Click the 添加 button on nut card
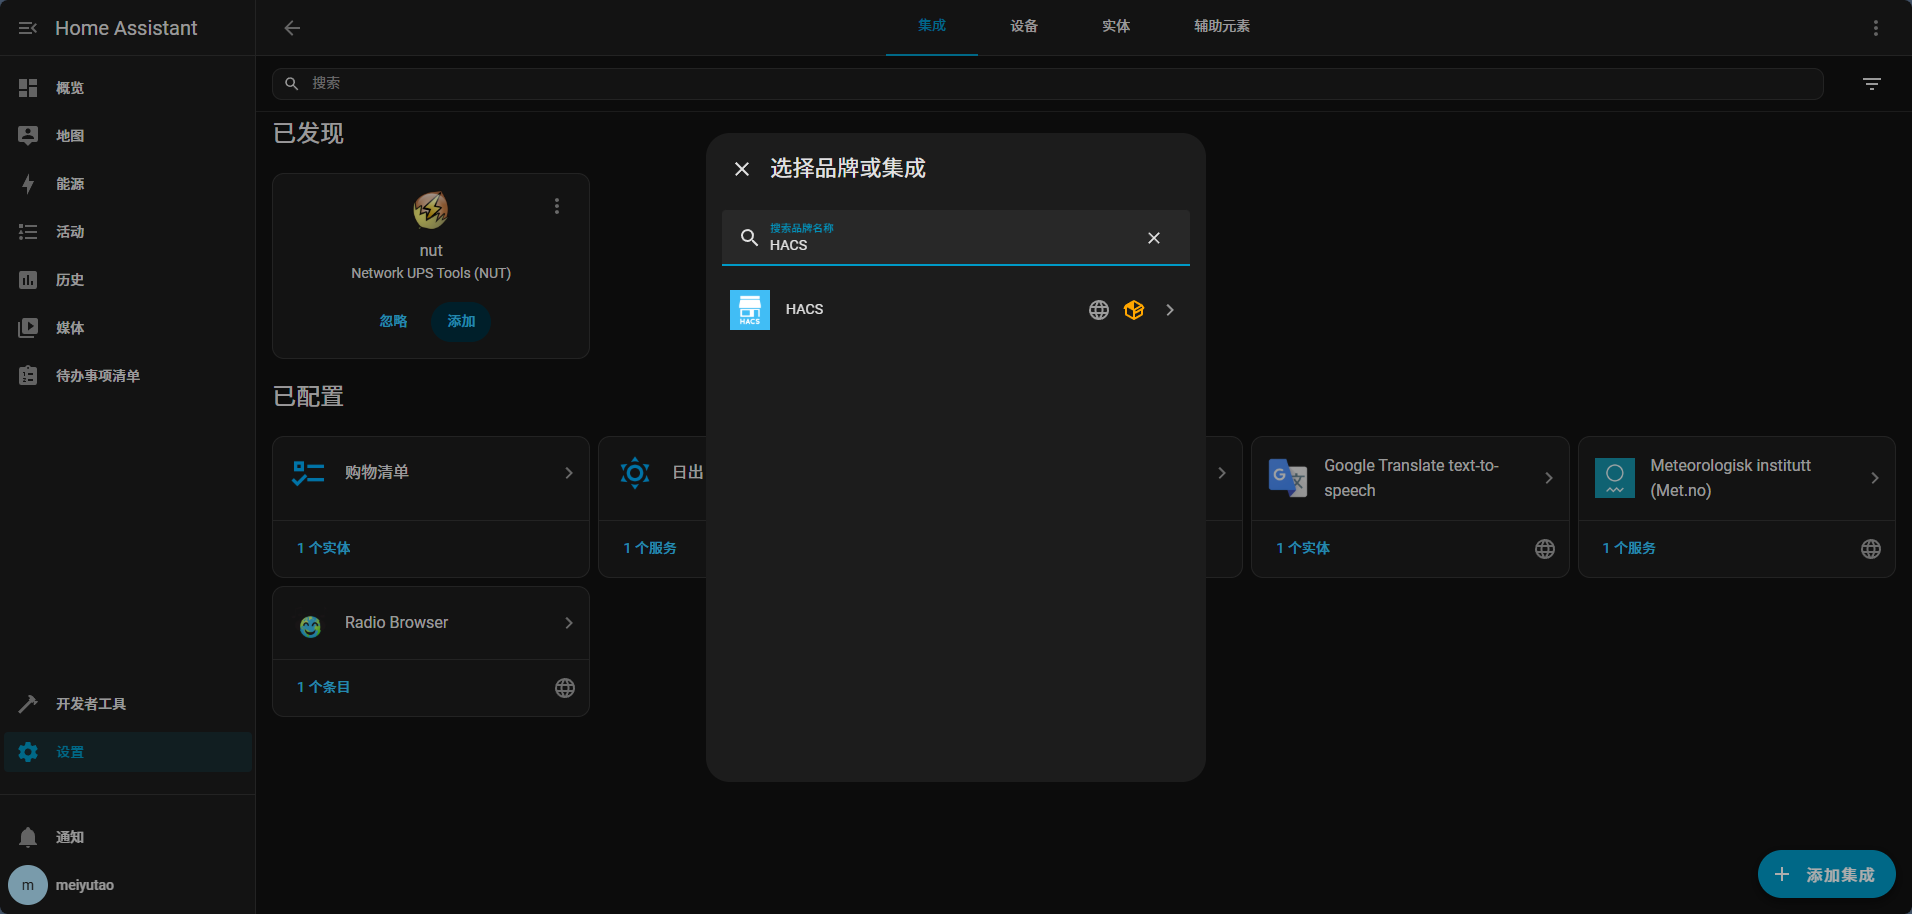Viewport: 1912px width, 914px height. pyautogui.click(x=461, y=321)
